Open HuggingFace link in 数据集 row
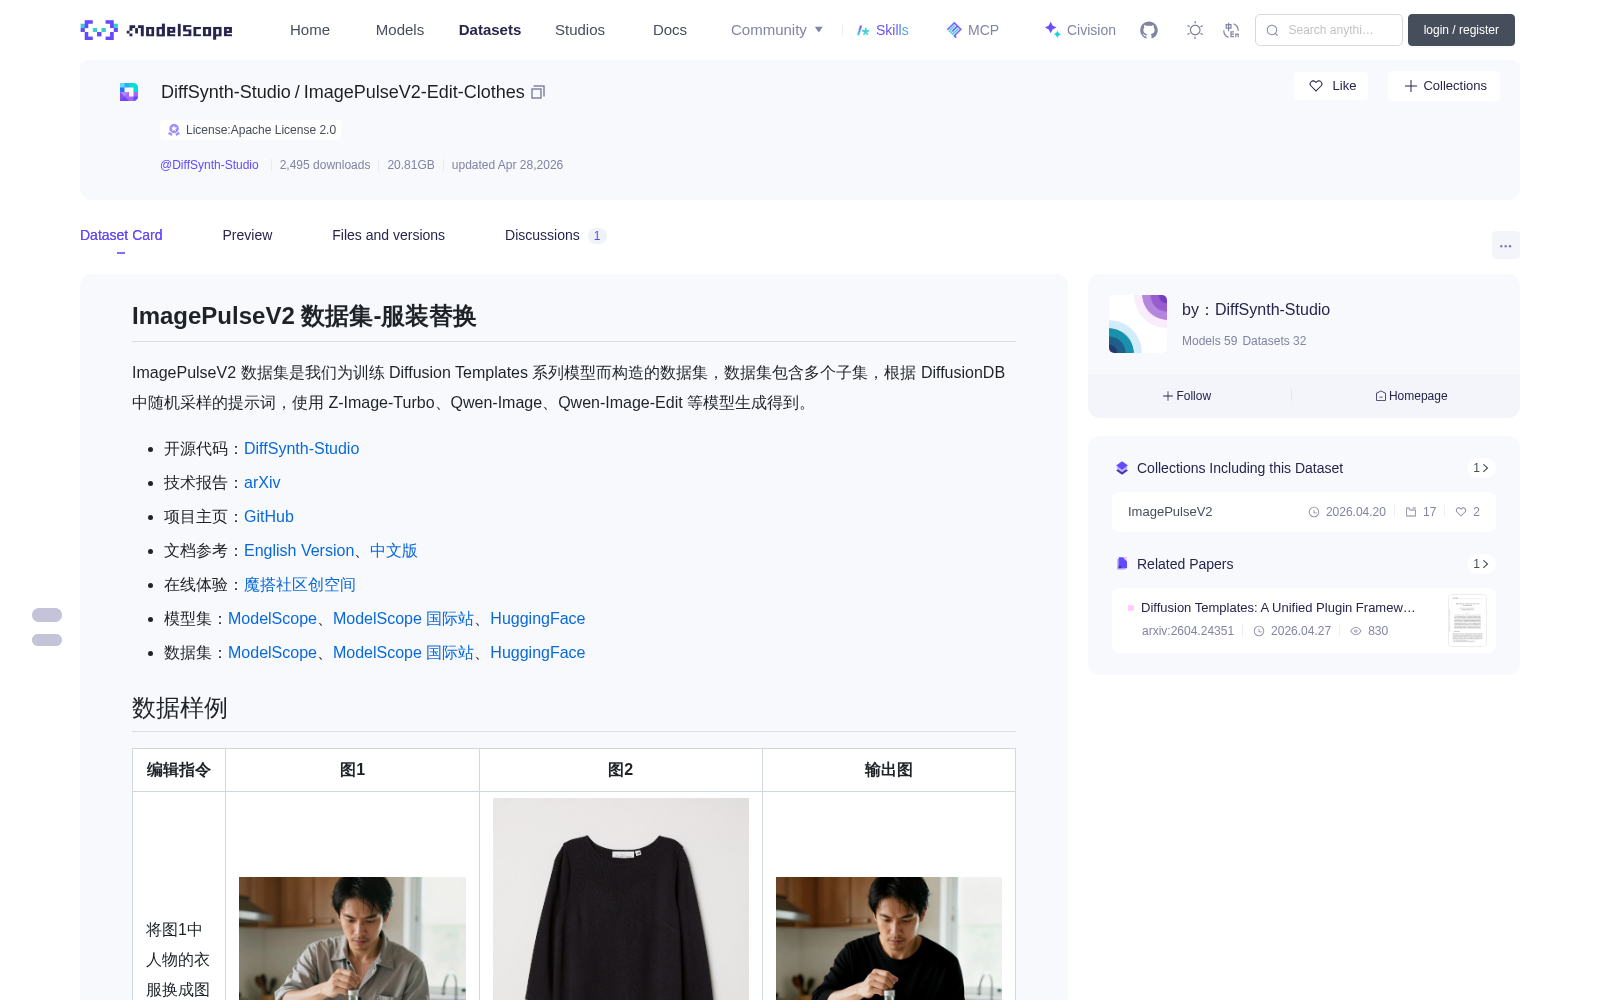 click(537, 653)
